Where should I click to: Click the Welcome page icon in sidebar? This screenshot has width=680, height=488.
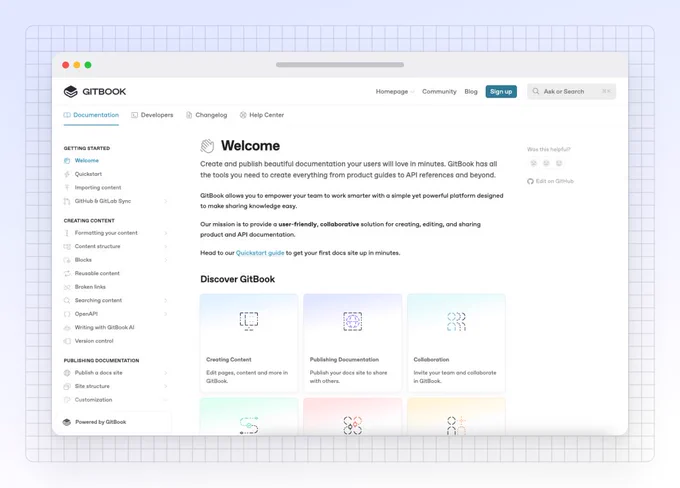point(67,161)
